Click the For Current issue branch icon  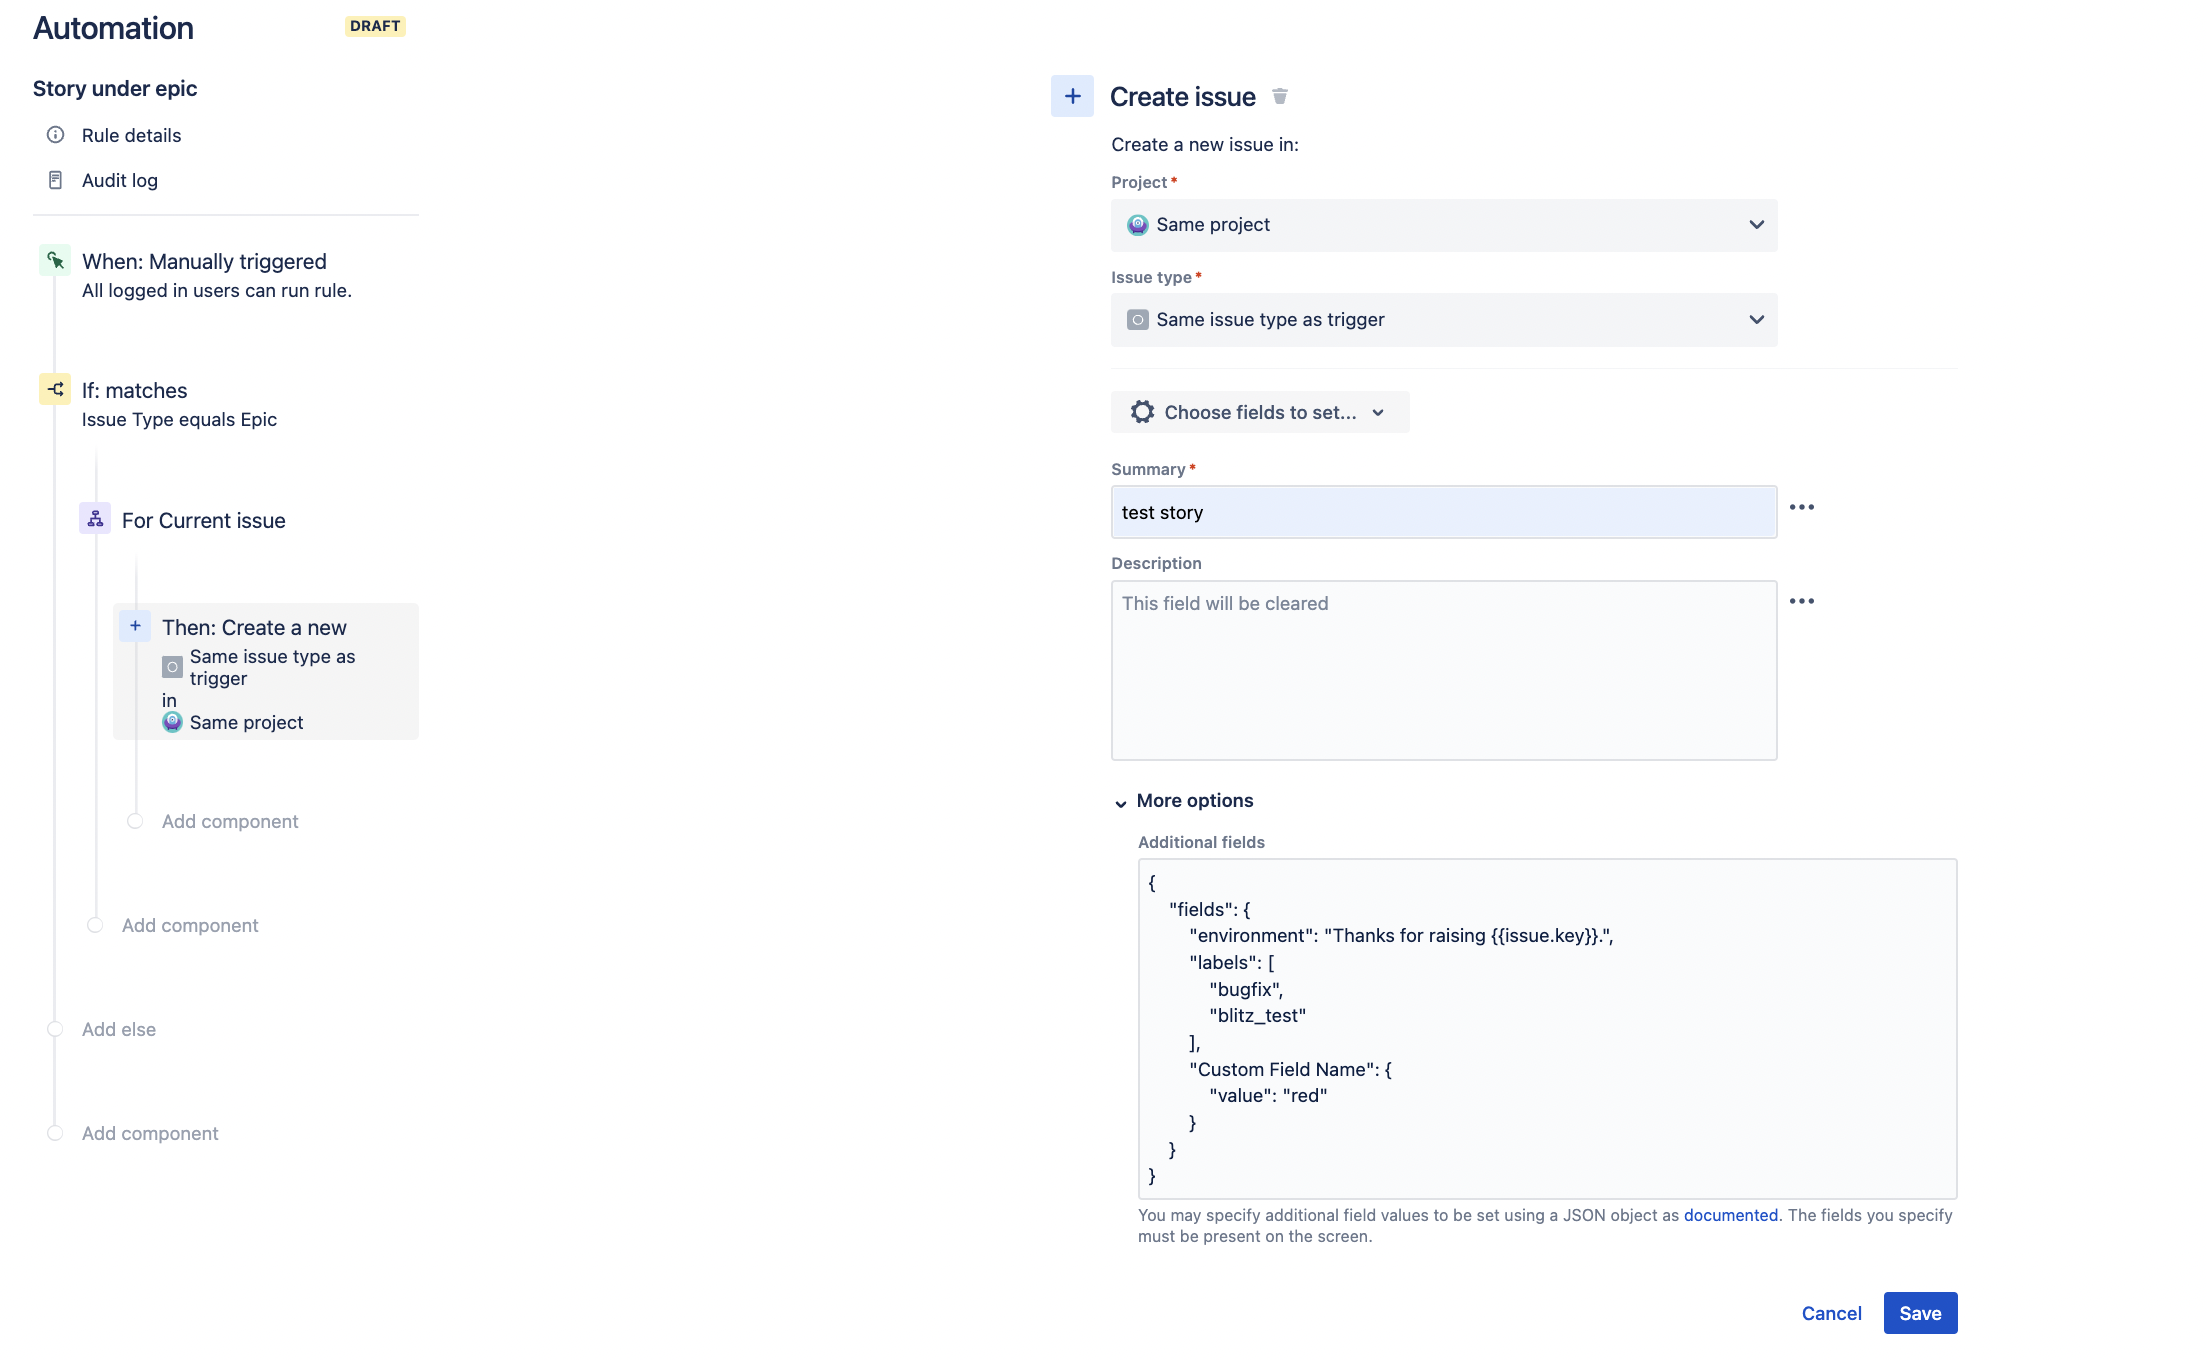pos(95,519)
